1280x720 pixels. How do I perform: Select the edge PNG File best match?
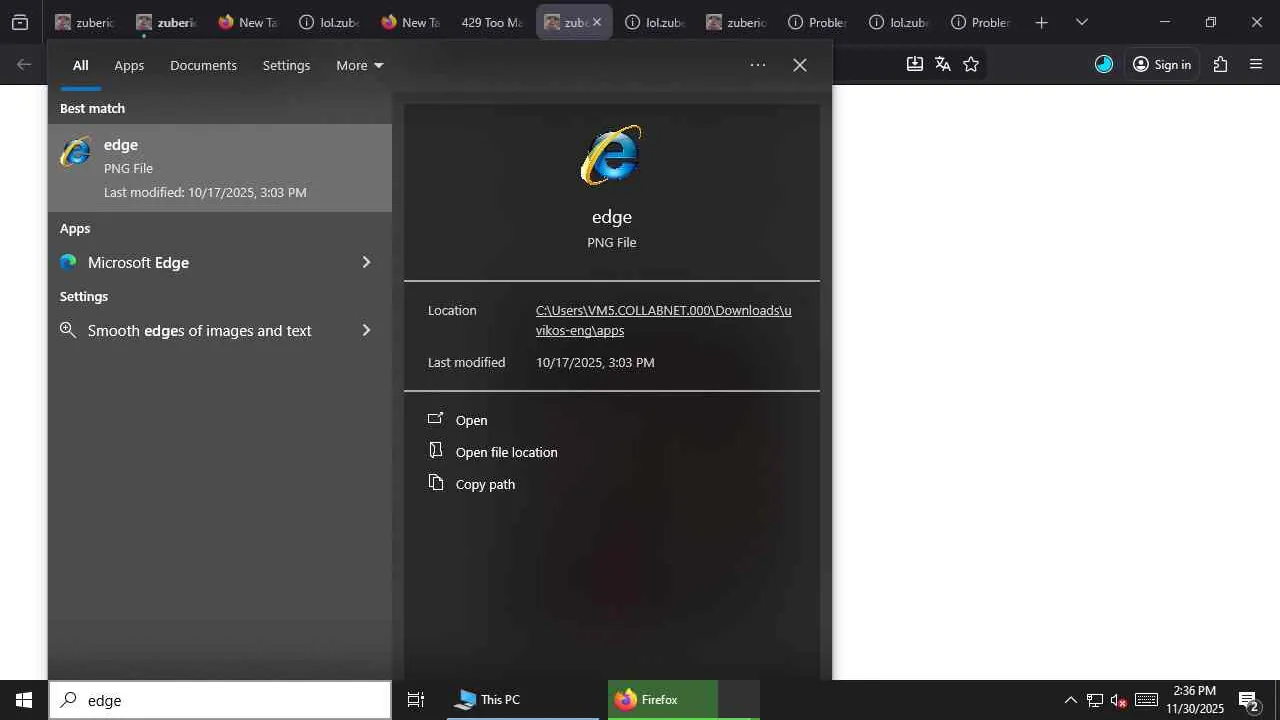220,168
